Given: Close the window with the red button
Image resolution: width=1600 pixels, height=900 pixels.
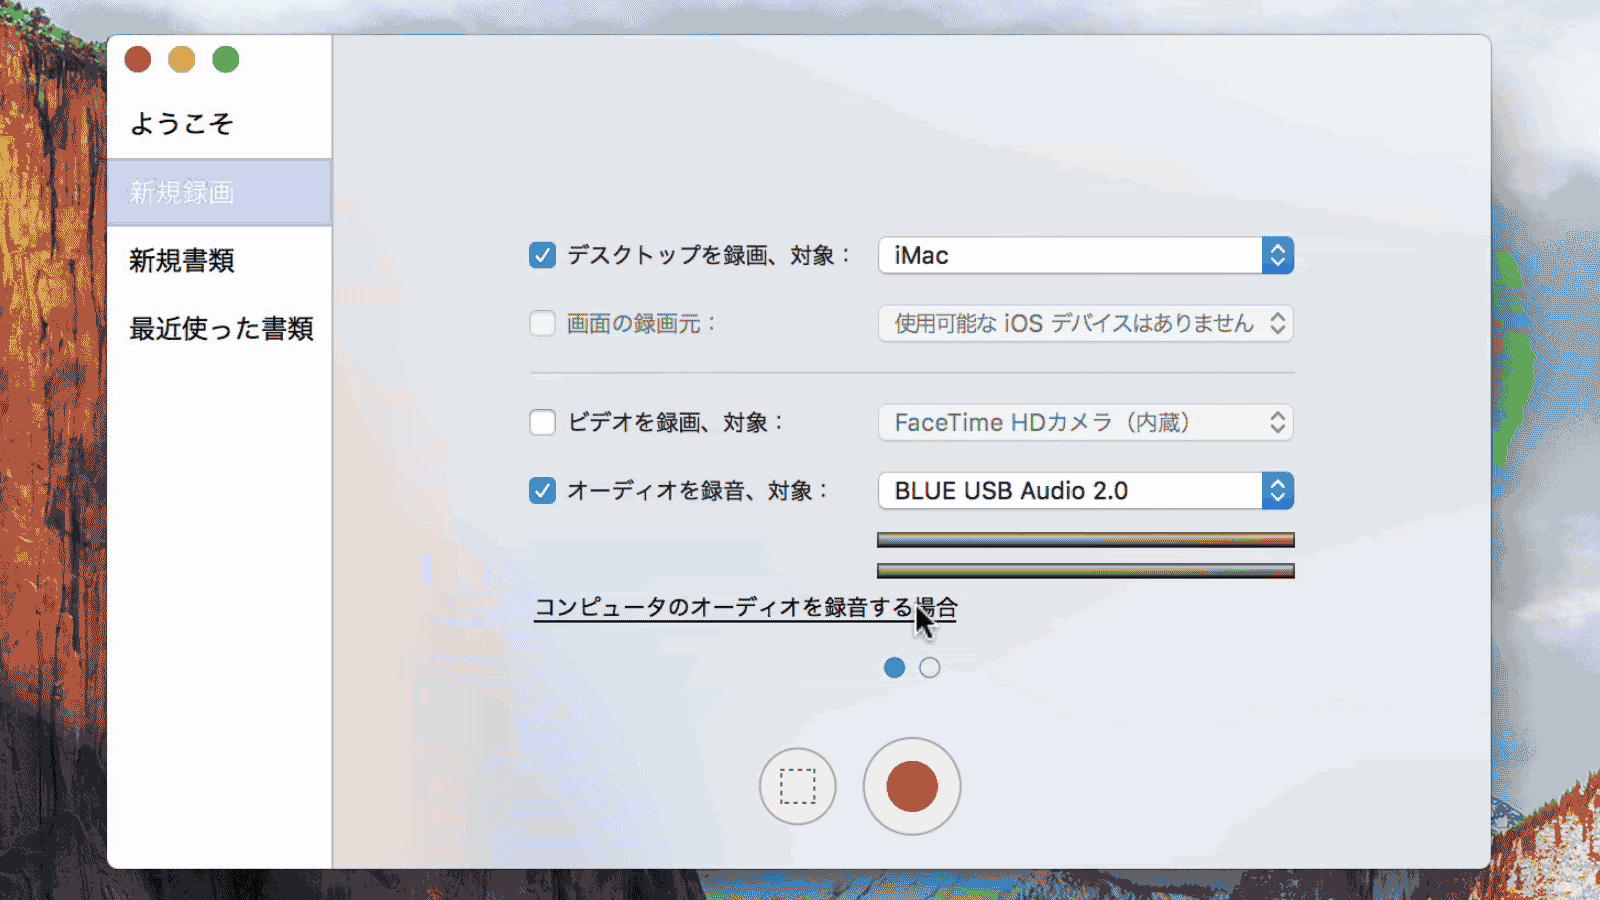Looking at the screenshot, I should 138,60.
